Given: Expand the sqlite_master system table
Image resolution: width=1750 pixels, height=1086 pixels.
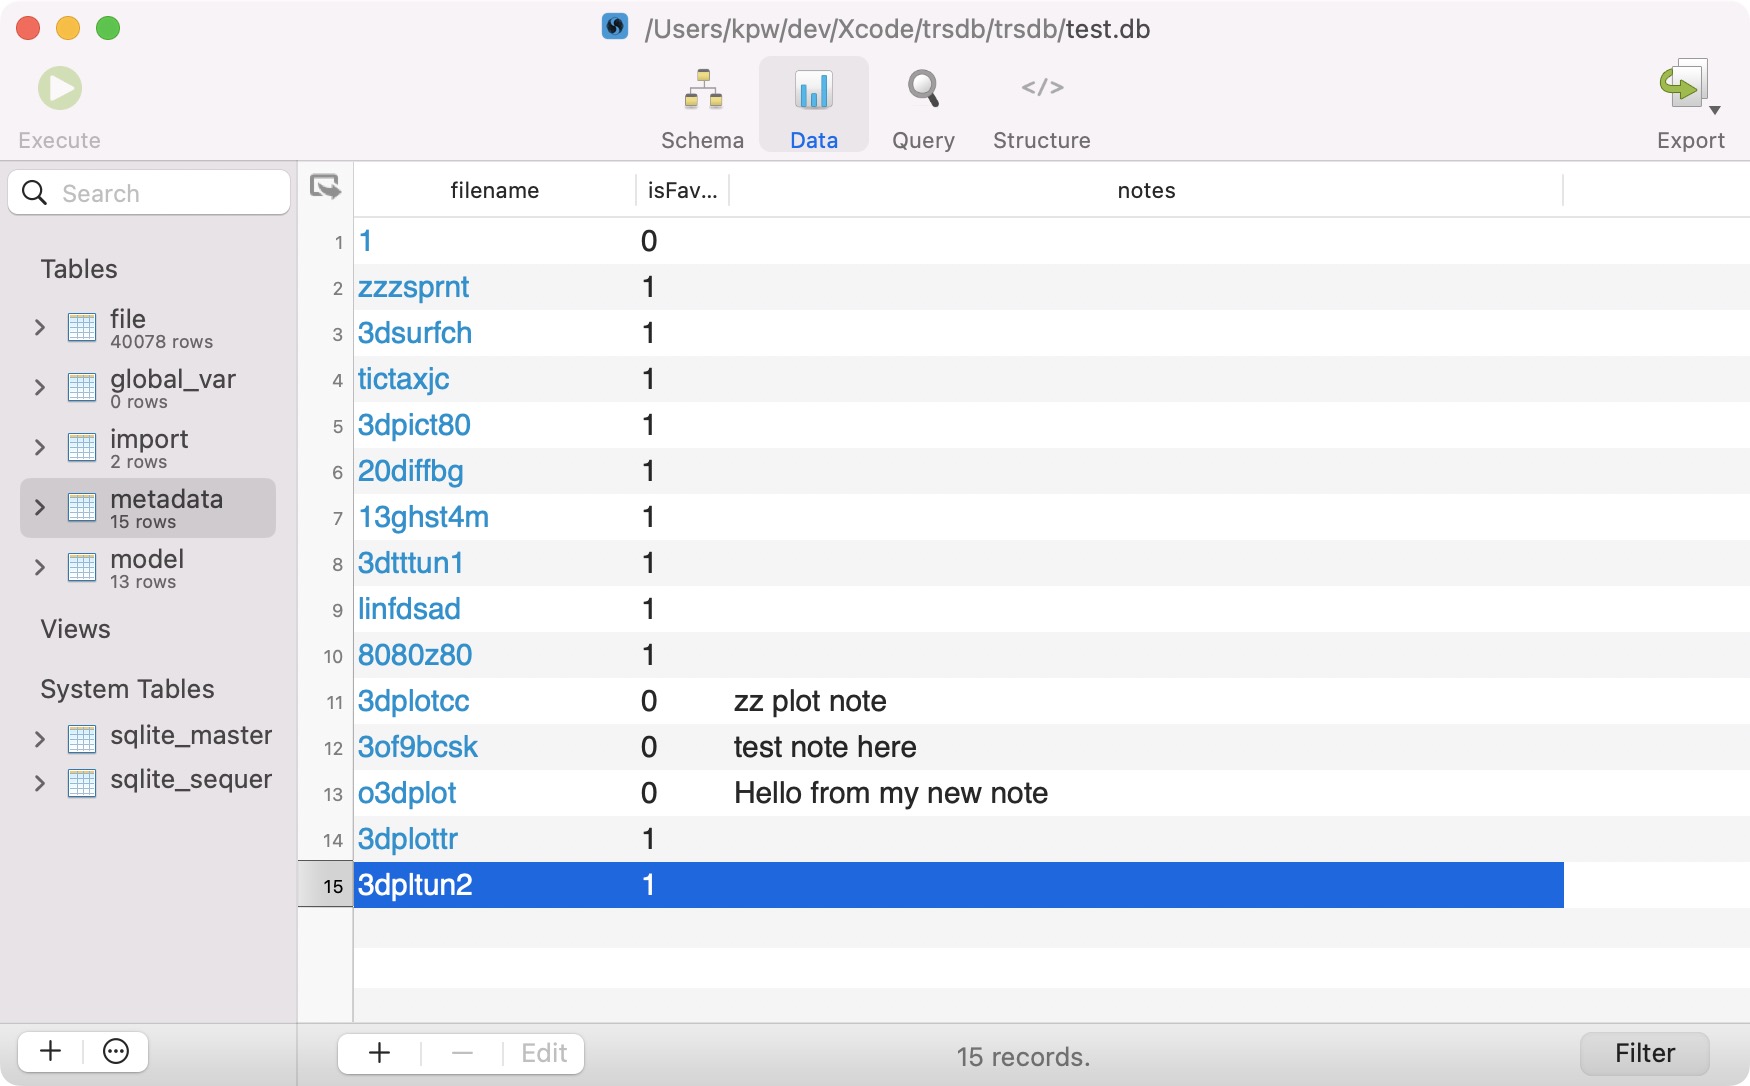Looking at the screenshot, I should click(40, 739).
